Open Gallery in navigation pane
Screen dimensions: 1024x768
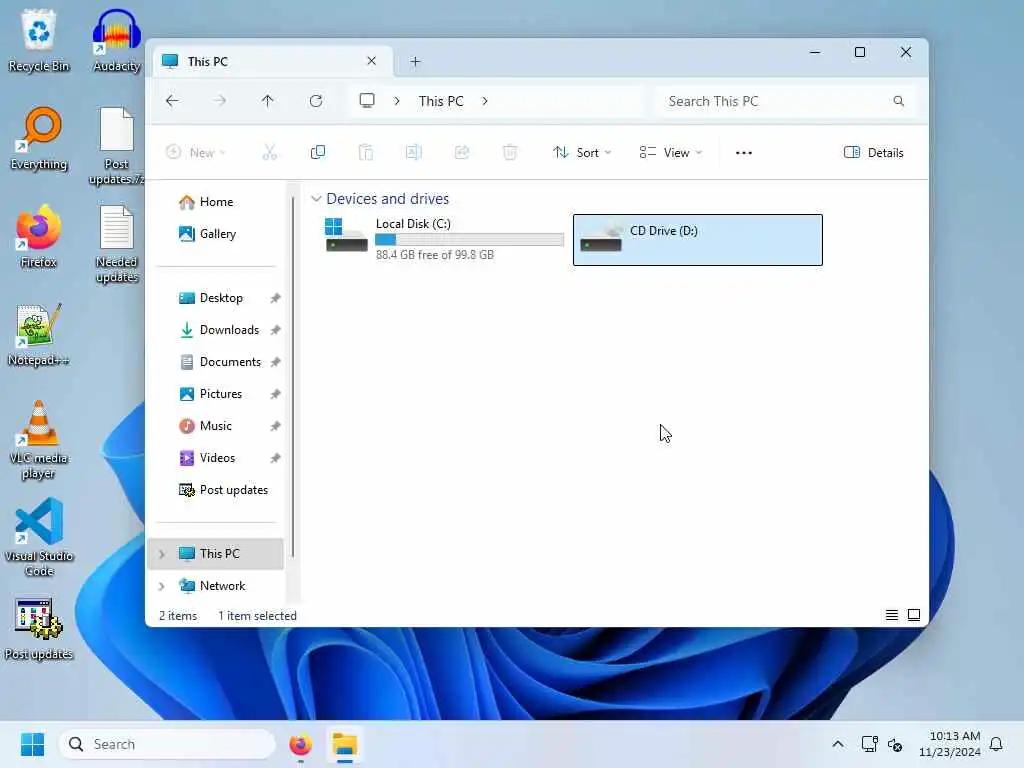216,234
